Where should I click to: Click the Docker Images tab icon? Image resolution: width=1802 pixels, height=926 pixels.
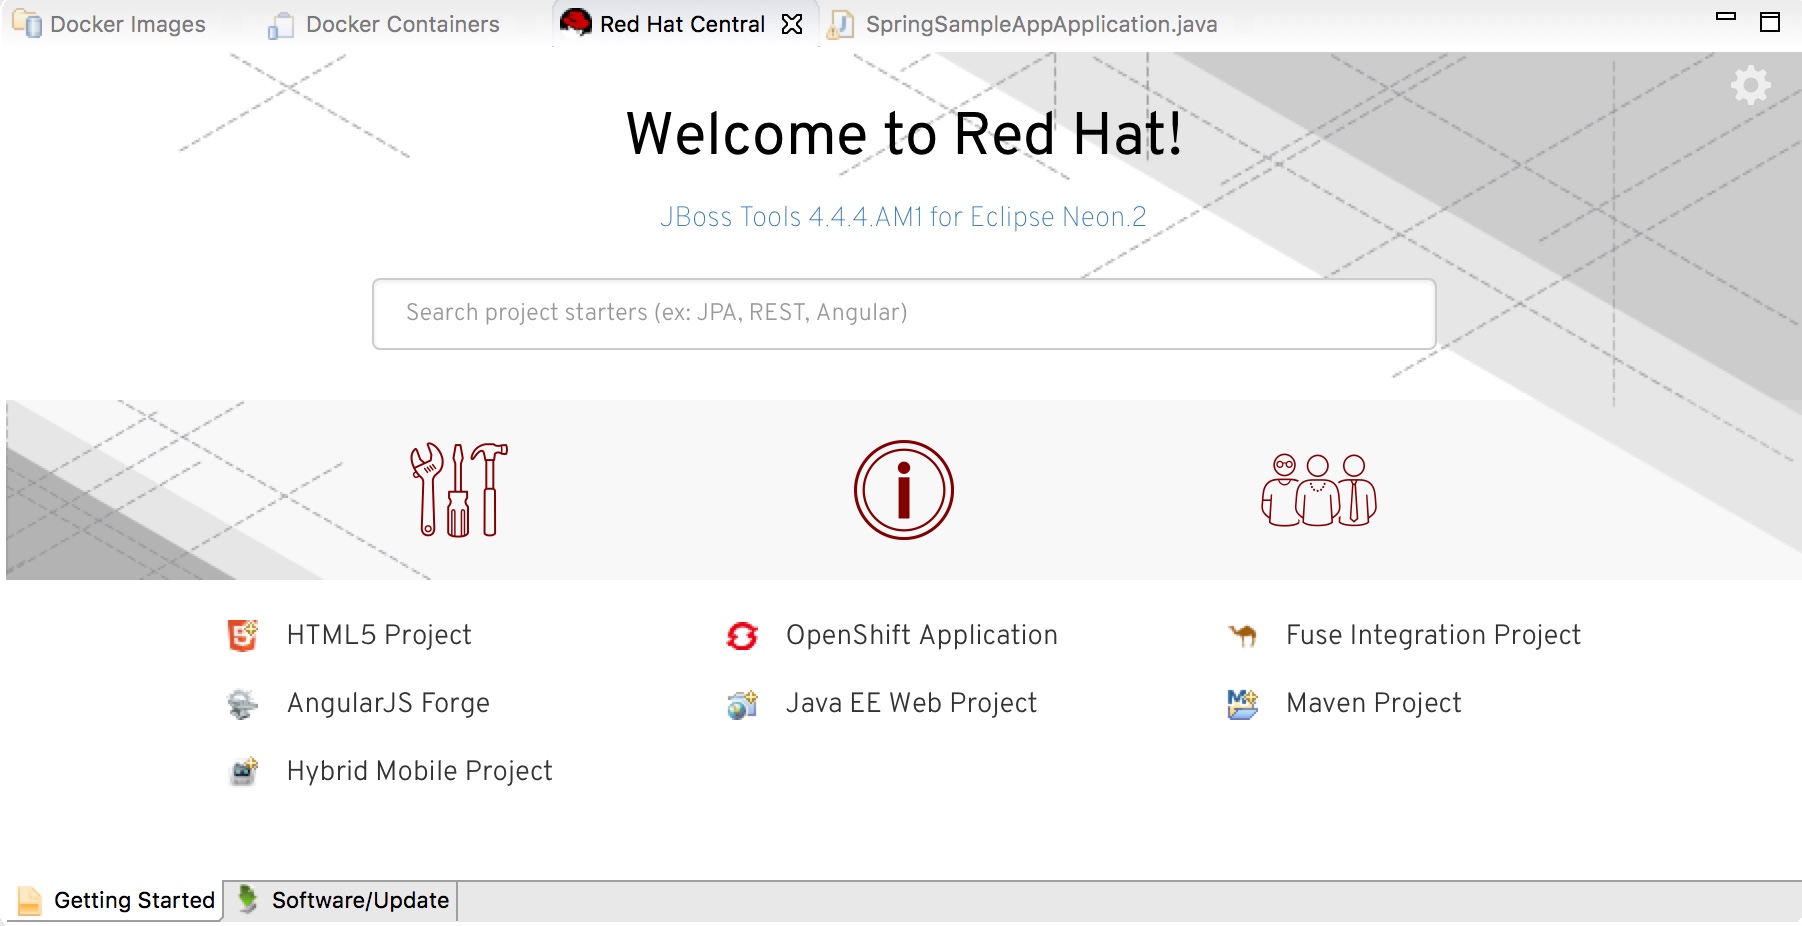tap(27, 24)
